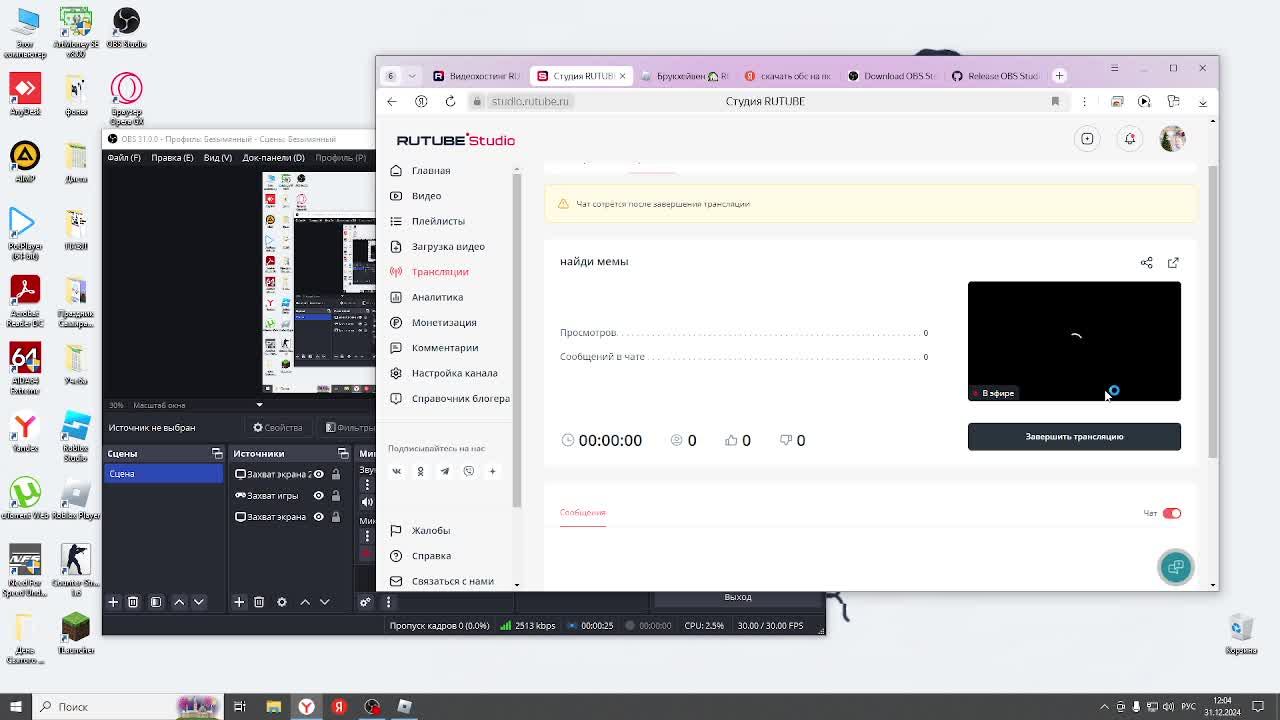Open the OBS Док-панели menu
Image resolution: width=1280 pixels, height=720 pixels.
(x=273, y=158)
